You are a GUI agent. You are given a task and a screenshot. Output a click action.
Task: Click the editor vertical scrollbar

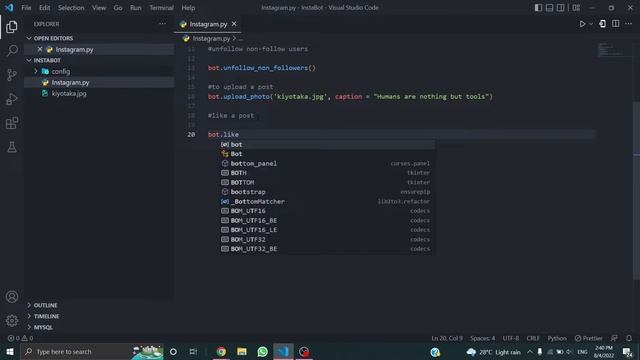pyautogui.click(x=636, y=190)
